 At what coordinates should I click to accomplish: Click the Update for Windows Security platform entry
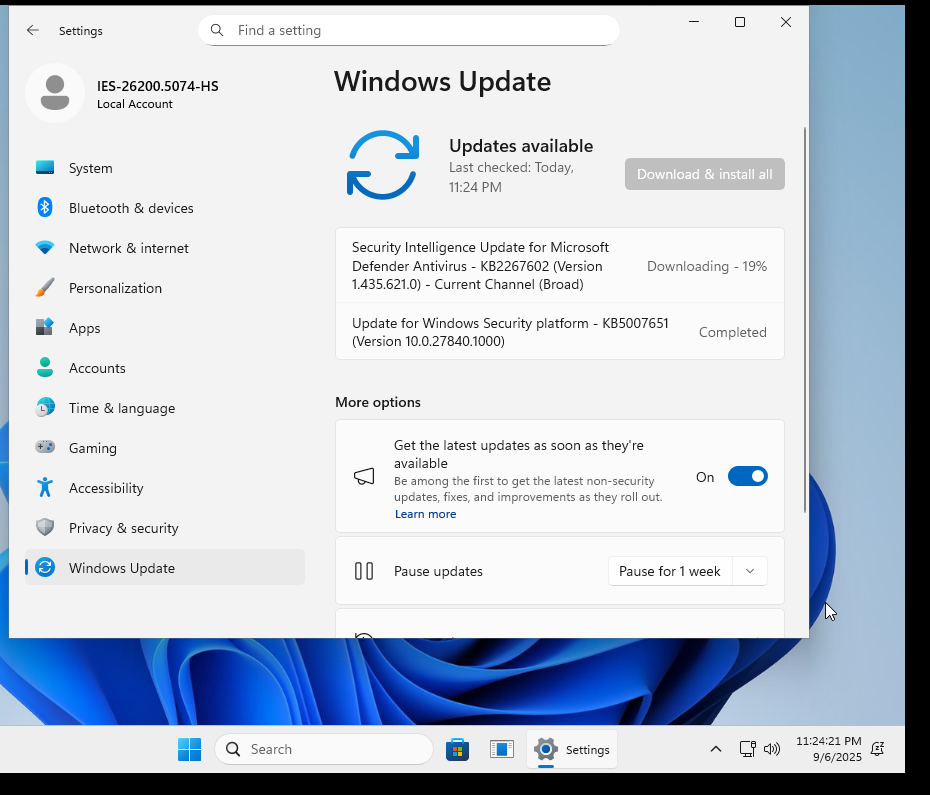560,332
